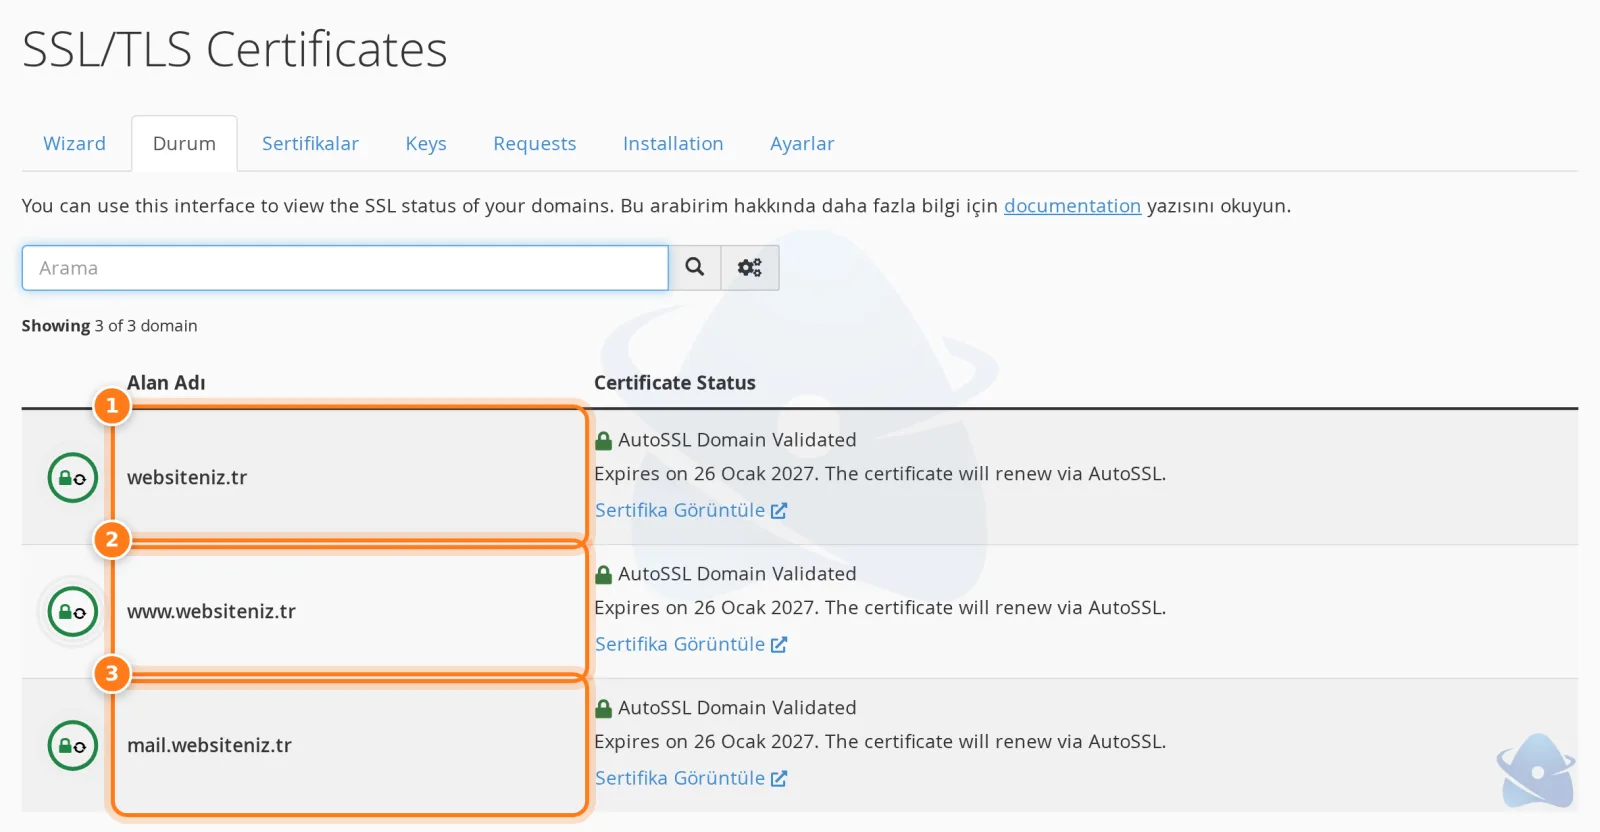The width and height of the screenshot is (1600, 832).
Task: Select the www.websiteniz.tr domain name
Action: pyautogui.click(x=211, y=612)
